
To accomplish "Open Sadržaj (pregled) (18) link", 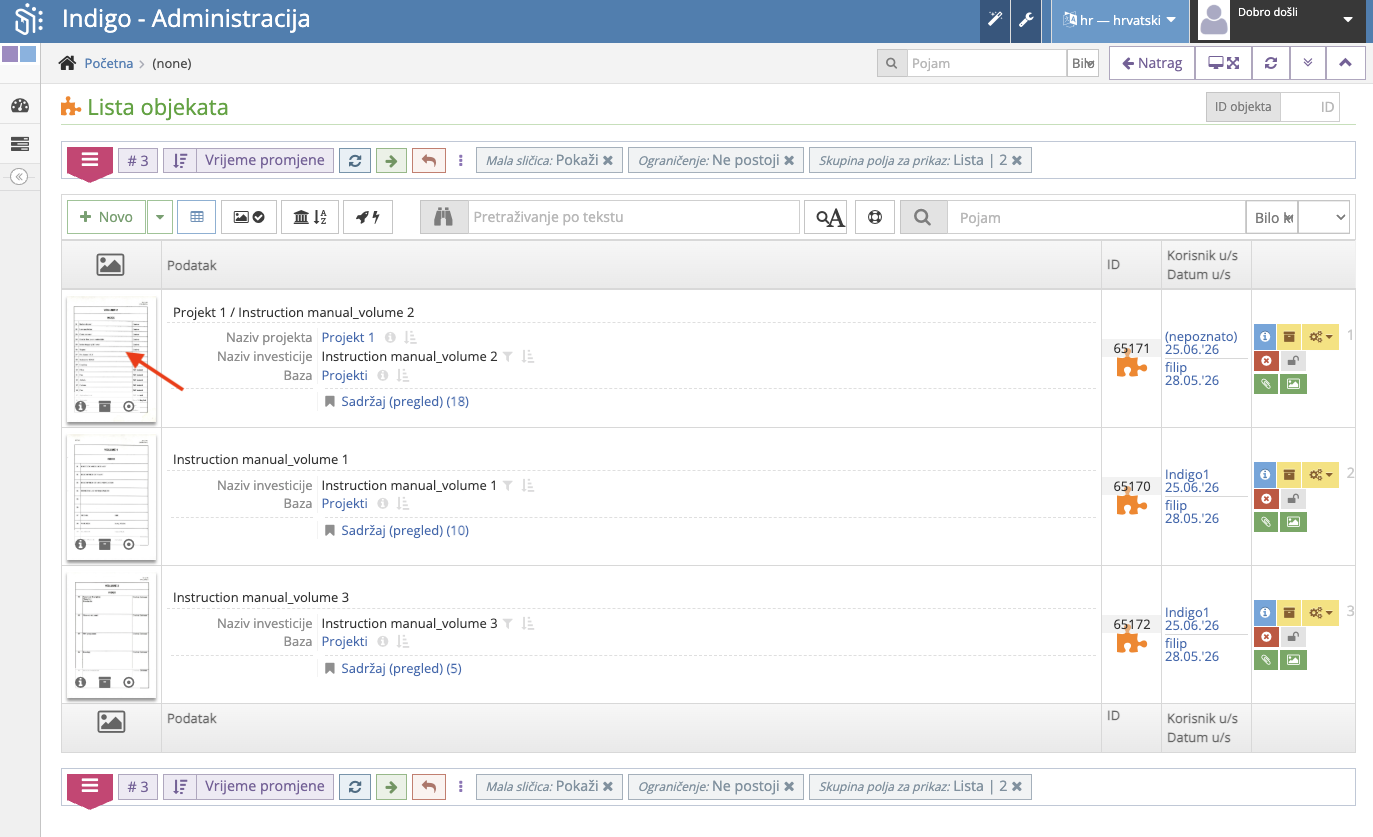I will (x=405, y=401).
